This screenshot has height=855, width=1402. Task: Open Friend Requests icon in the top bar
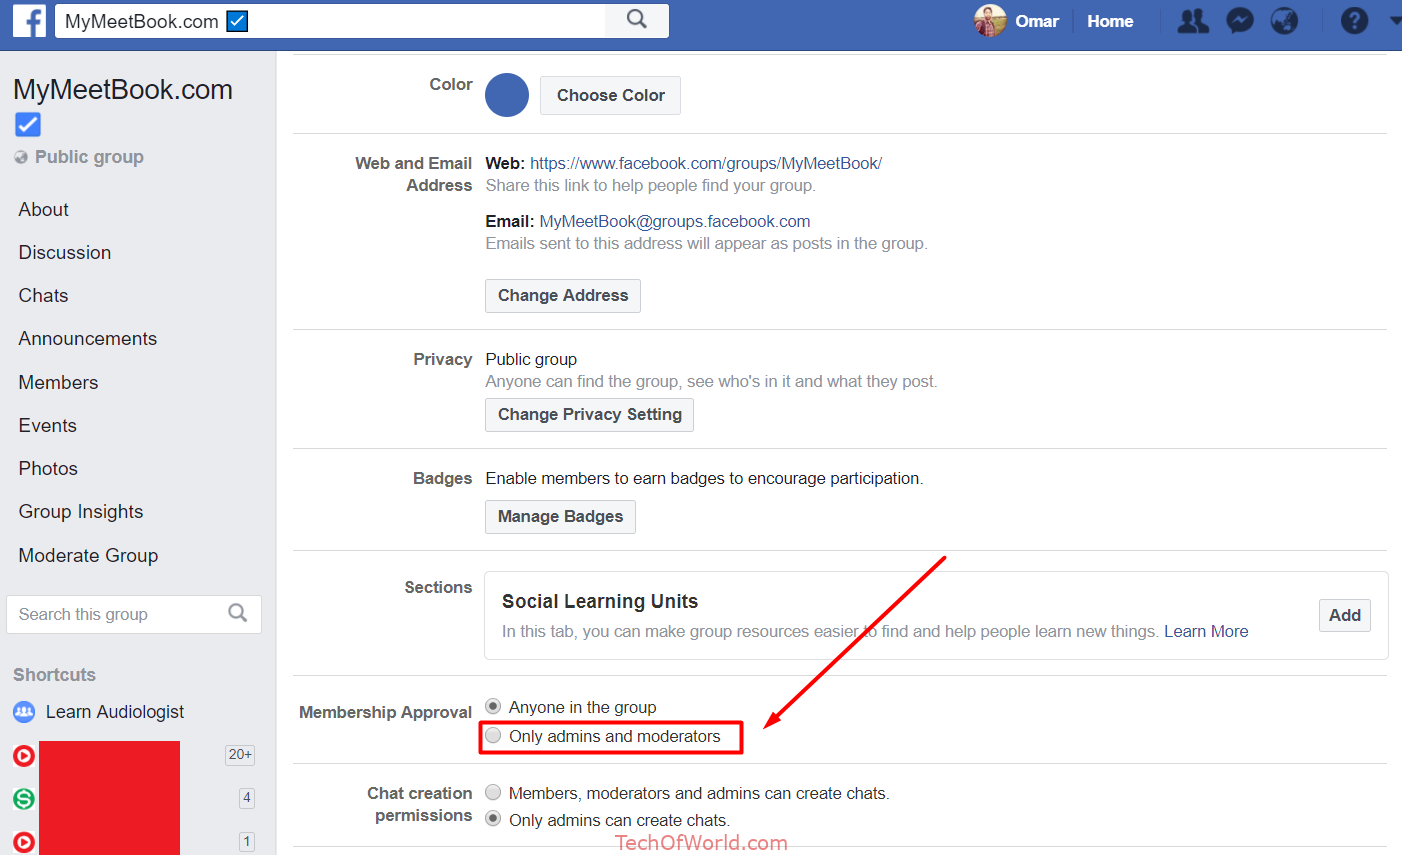coord(1191,20)
